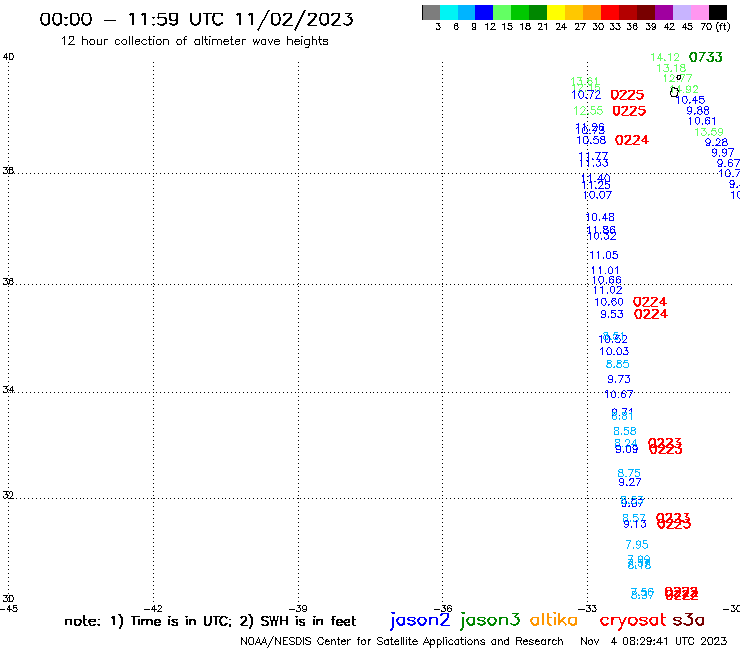The width and height of the screenshot is (740, 650).
Task: Click the '-36' longitude axis label
Action: 443,609
